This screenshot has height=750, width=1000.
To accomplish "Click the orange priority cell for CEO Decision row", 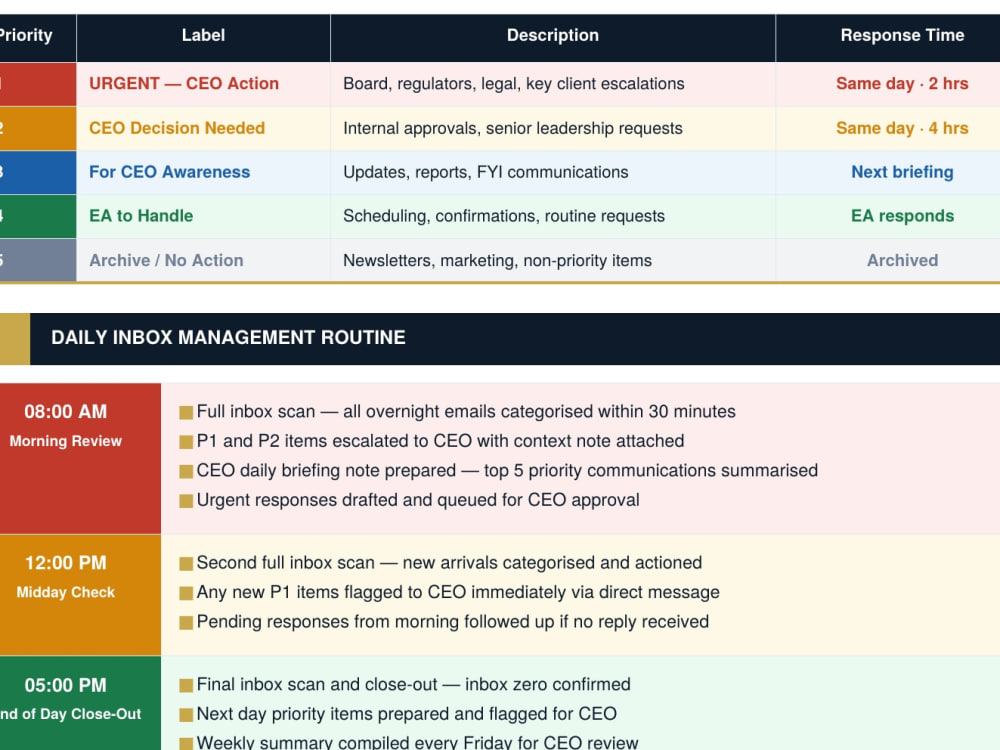I will coord(38,128).
